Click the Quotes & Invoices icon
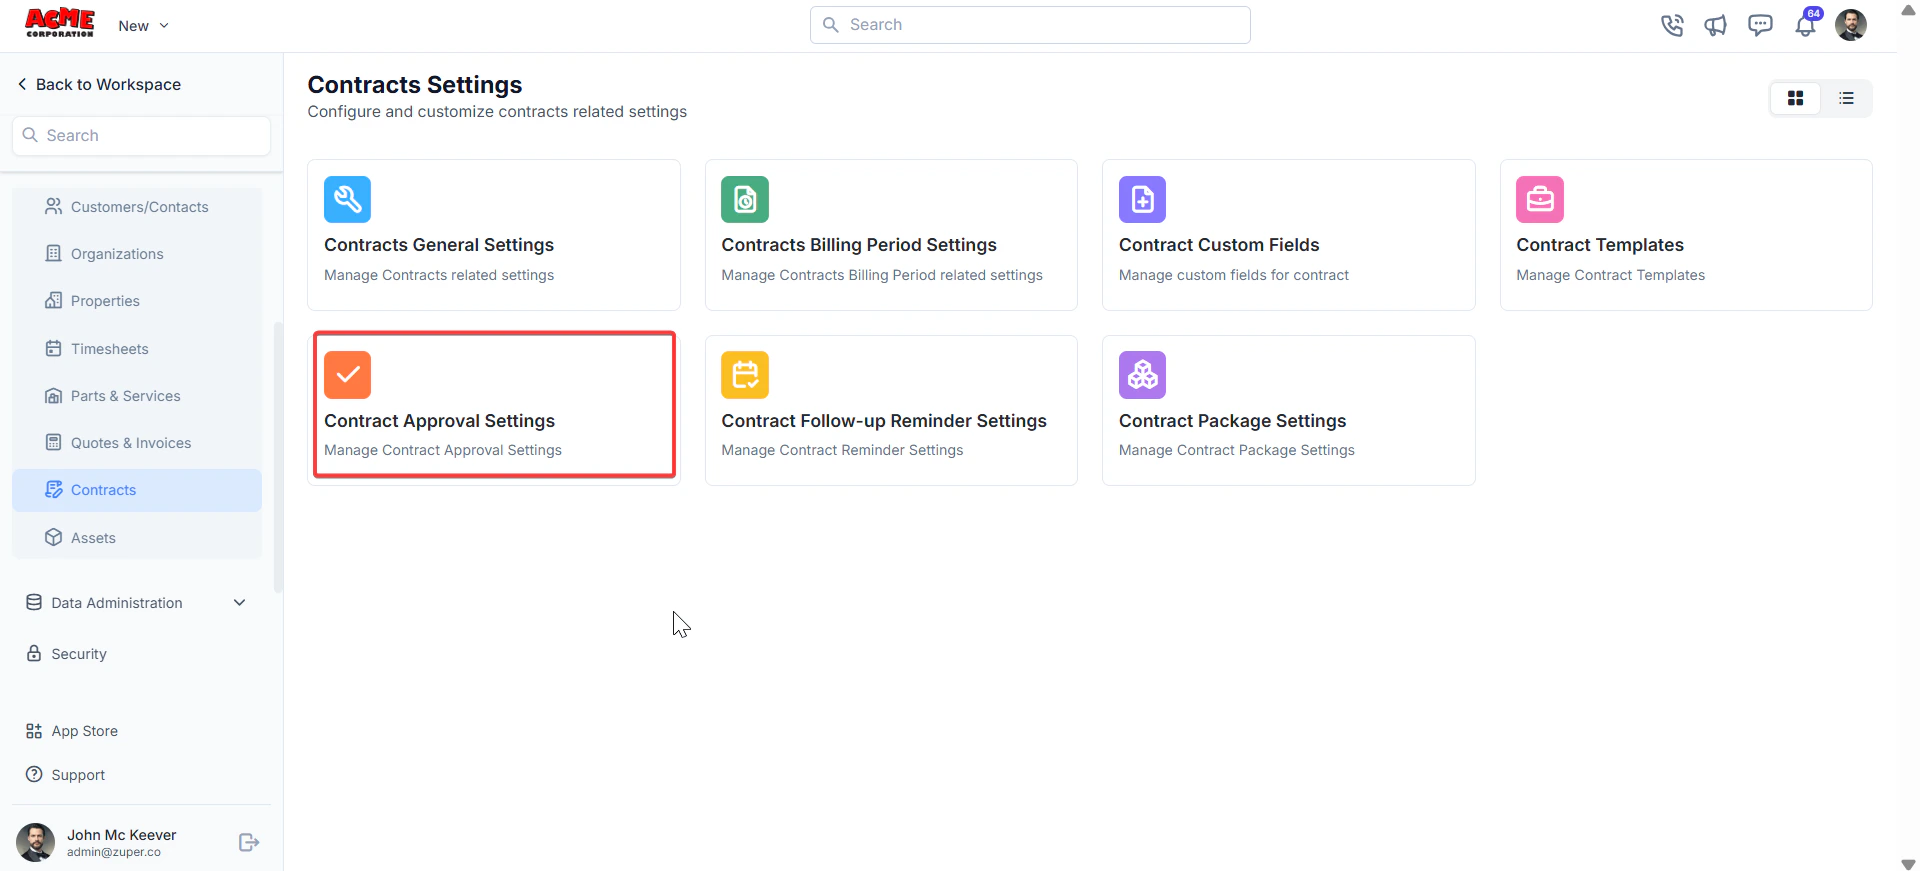The height and width of the screenshot is (871, 1920). pyautogui.click(x=54, y=442)
